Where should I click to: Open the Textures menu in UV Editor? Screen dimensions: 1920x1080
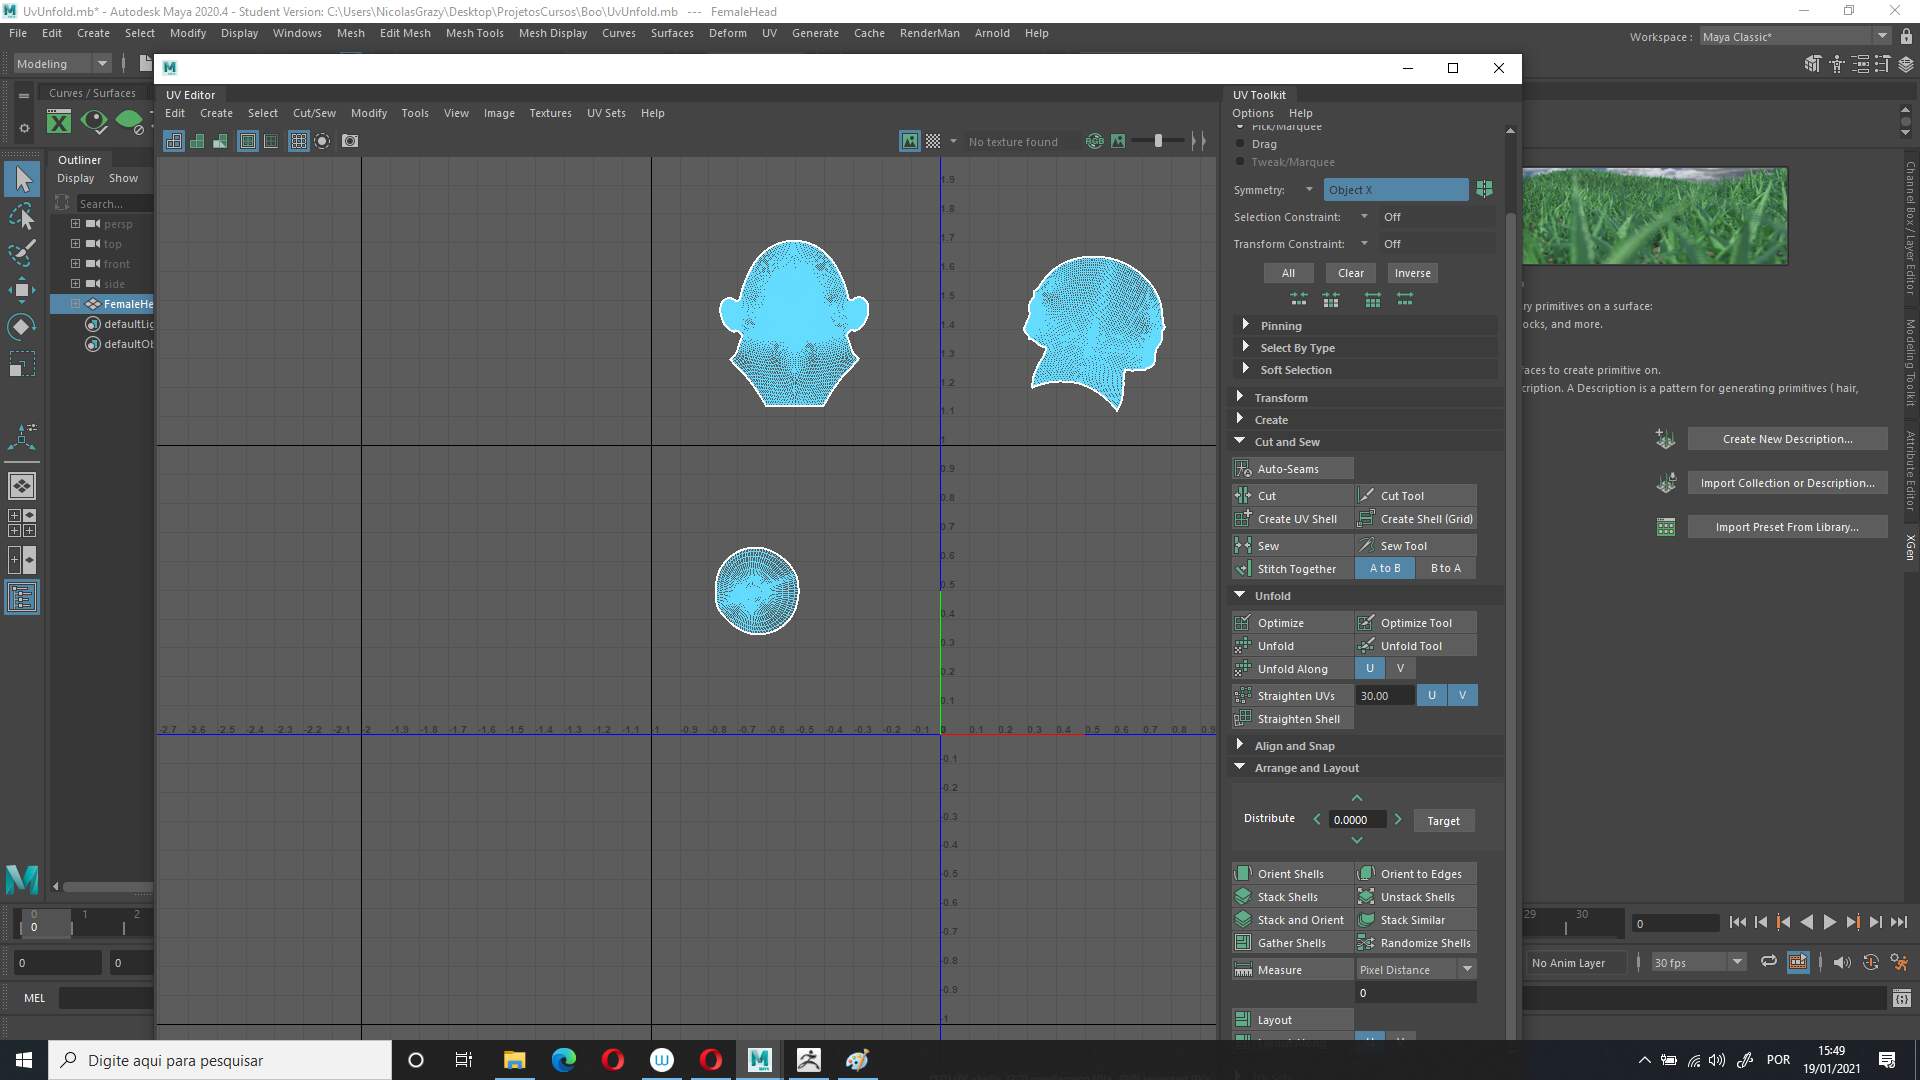550,113
